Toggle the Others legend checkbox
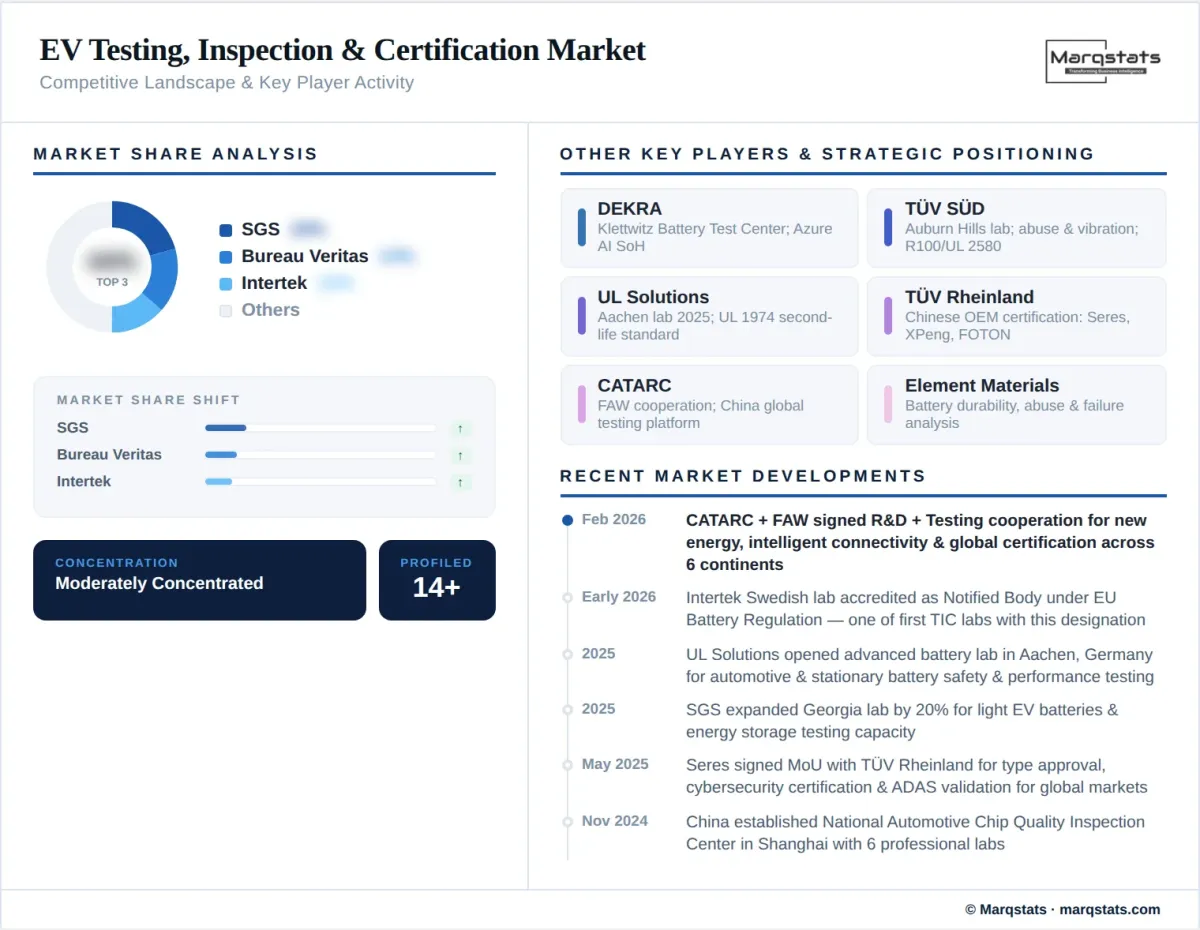This screenshot has height=930, width=1200. click(x=225, y=310)
